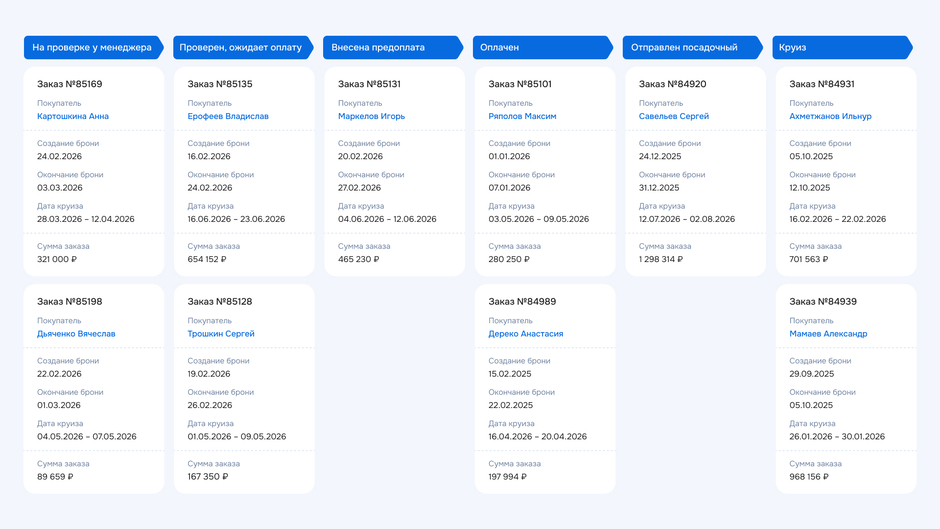
Task: Open order title Заказ №84989
Action: (522, 302)
